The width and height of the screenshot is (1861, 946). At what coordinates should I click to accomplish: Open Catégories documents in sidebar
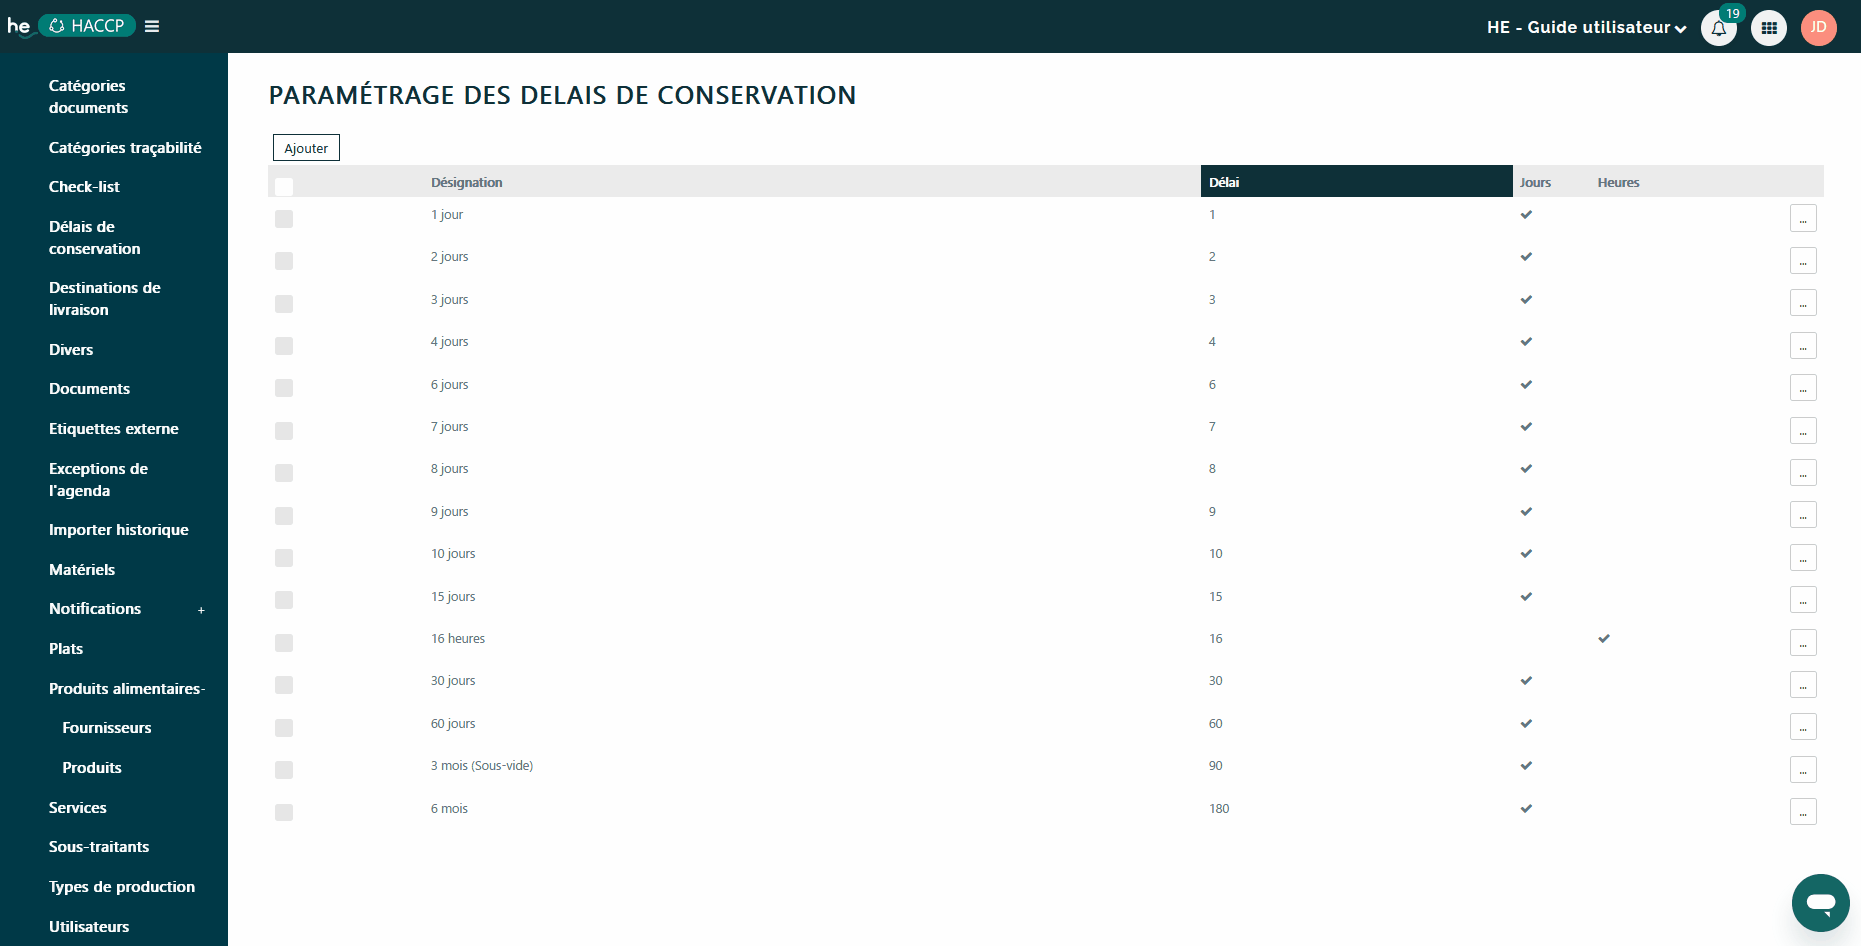[x=88, y=97]
